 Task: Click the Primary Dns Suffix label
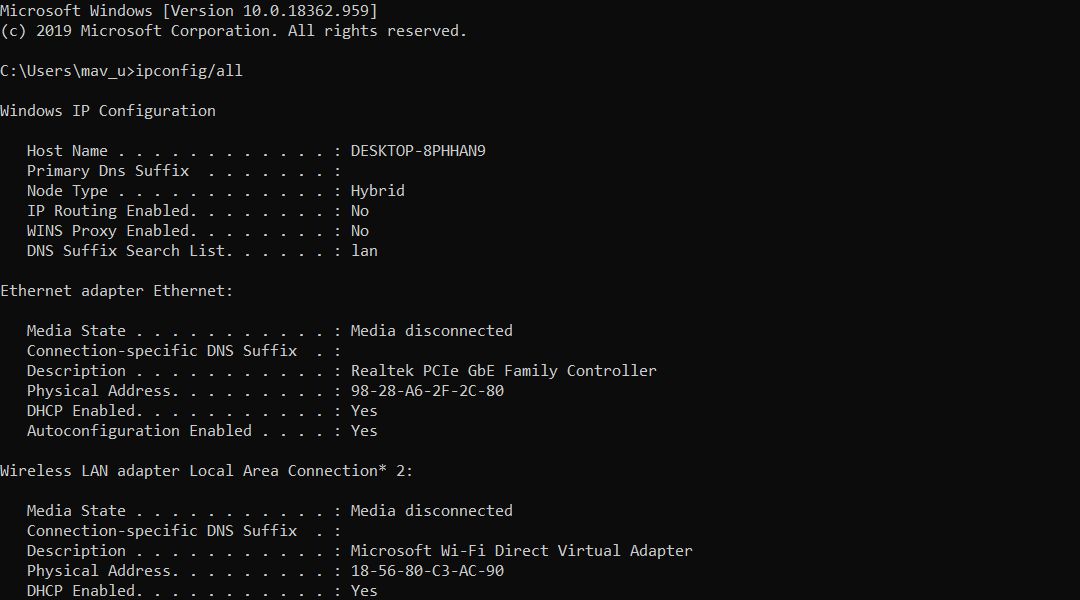[x=108, y=171]
